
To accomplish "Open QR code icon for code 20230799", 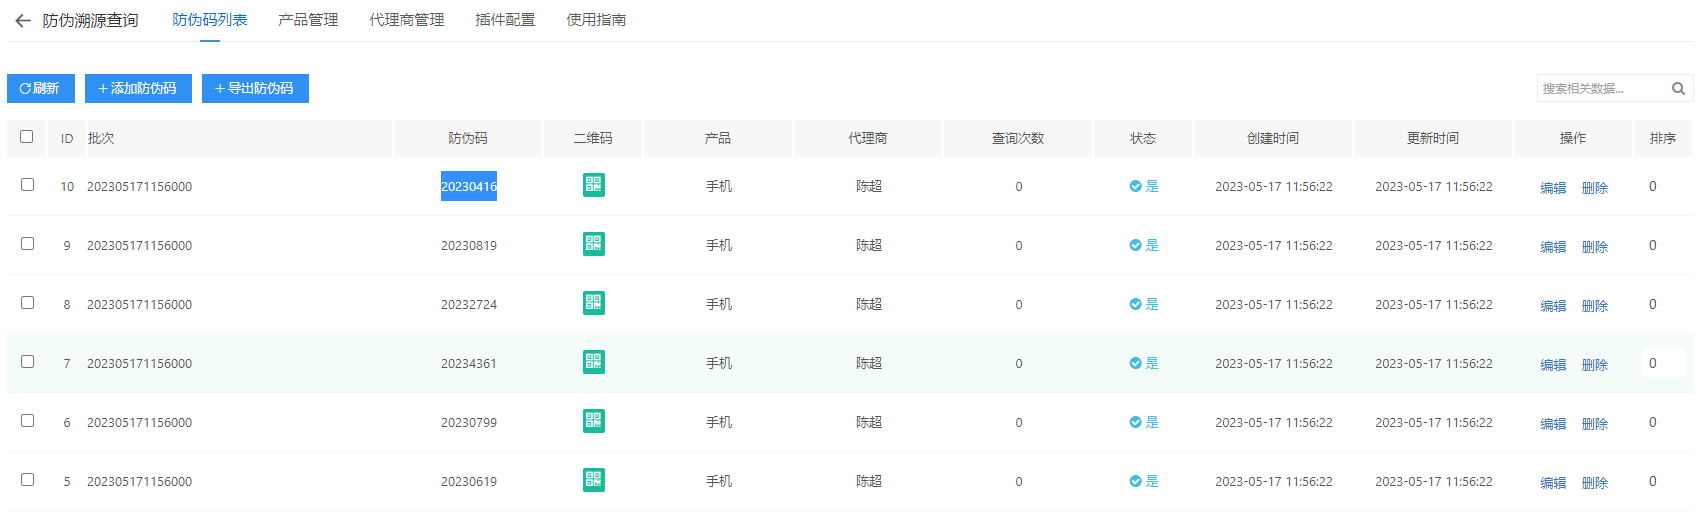I will [593, 421].
